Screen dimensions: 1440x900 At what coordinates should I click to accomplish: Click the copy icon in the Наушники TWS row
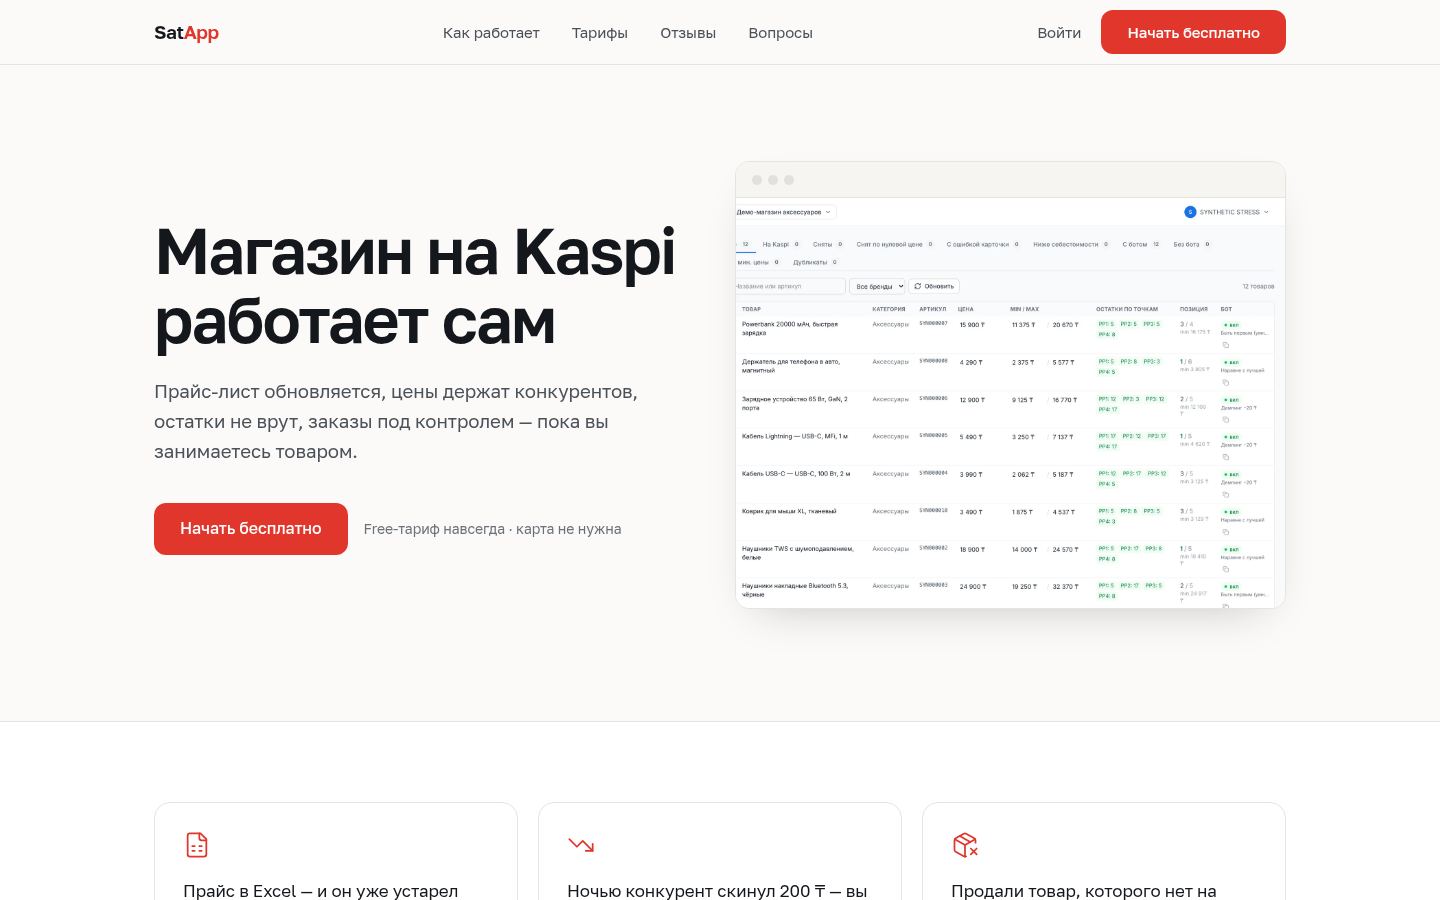tap(1225, 569)
